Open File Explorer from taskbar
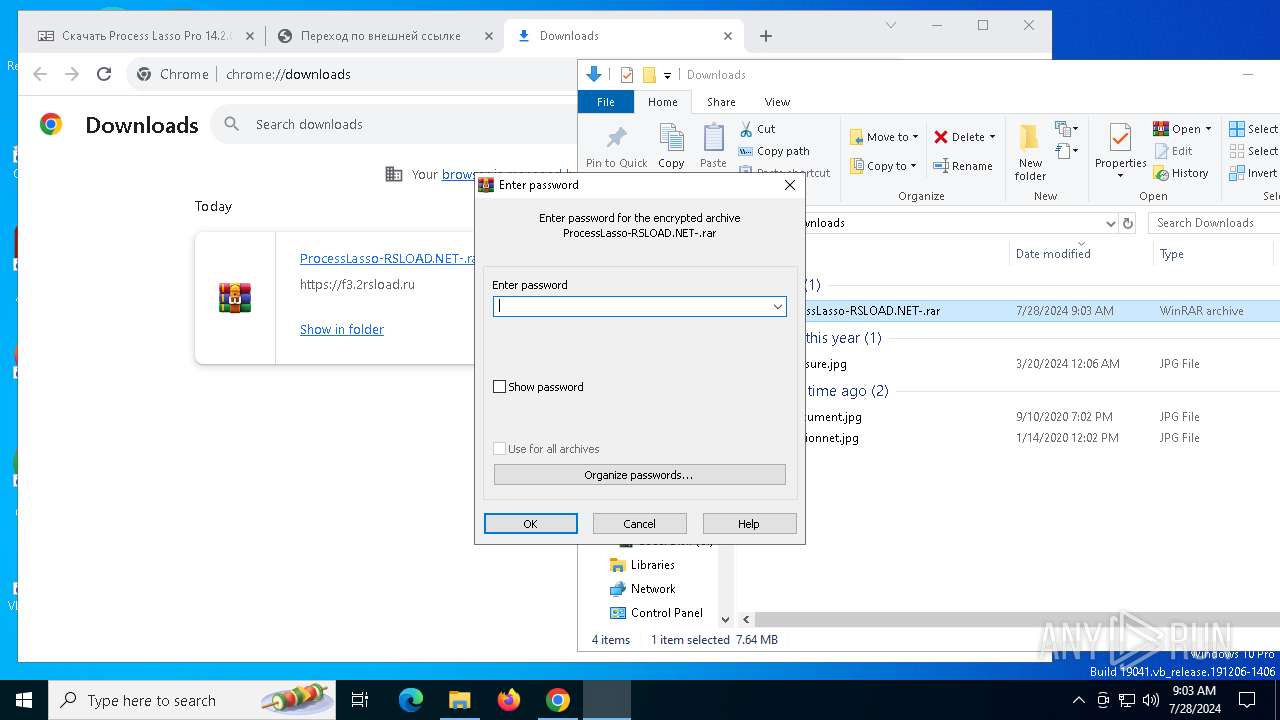1280x720 pixels. pyautogui.click(x=459, y=700)
